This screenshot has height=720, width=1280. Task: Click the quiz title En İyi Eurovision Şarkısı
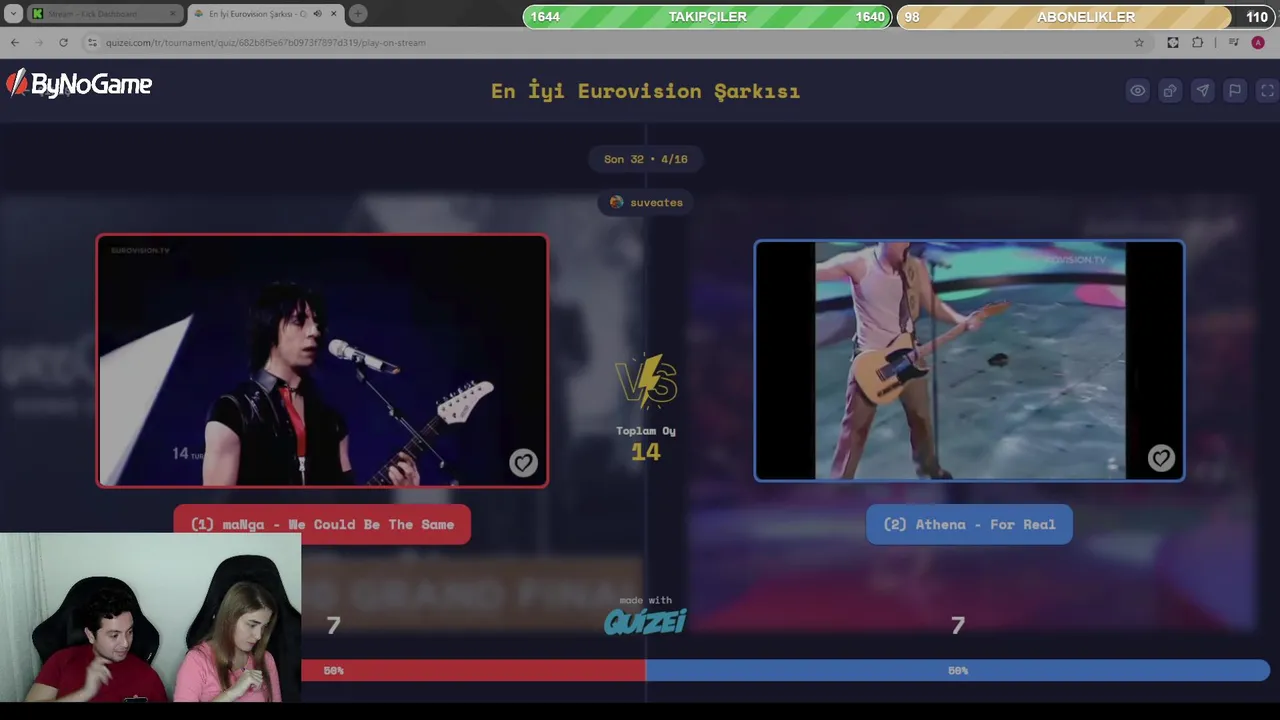point(645,91)
